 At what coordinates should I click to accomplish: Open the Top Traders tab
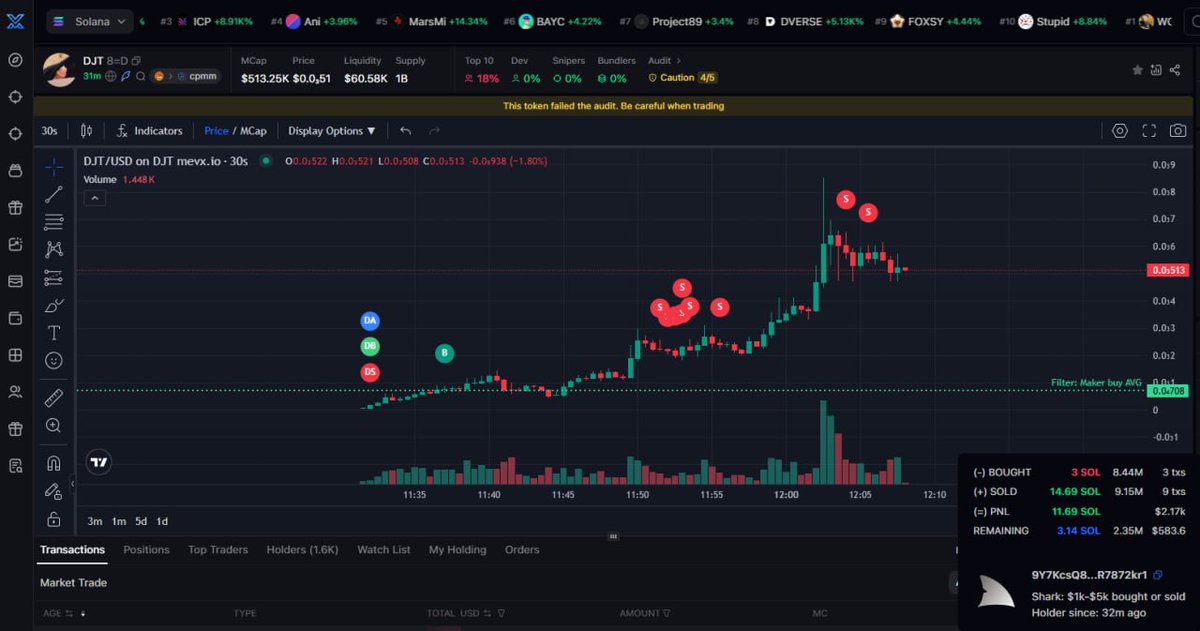coord(218,550)
